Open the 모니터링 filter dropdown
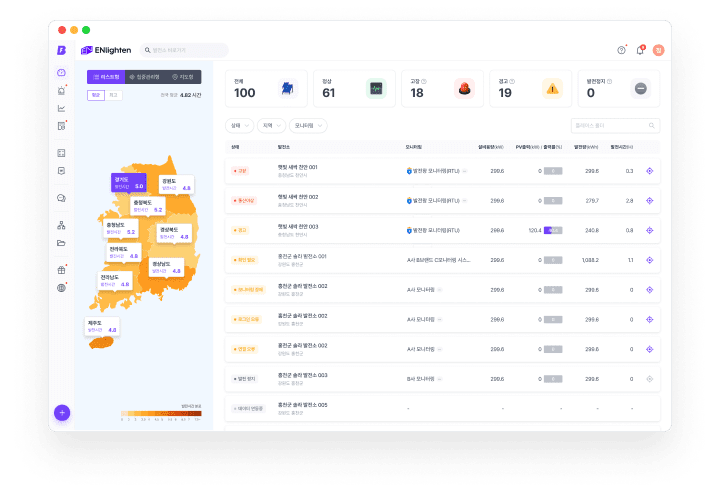This screenshot has width=720, height=492. [x=308, y=126]
